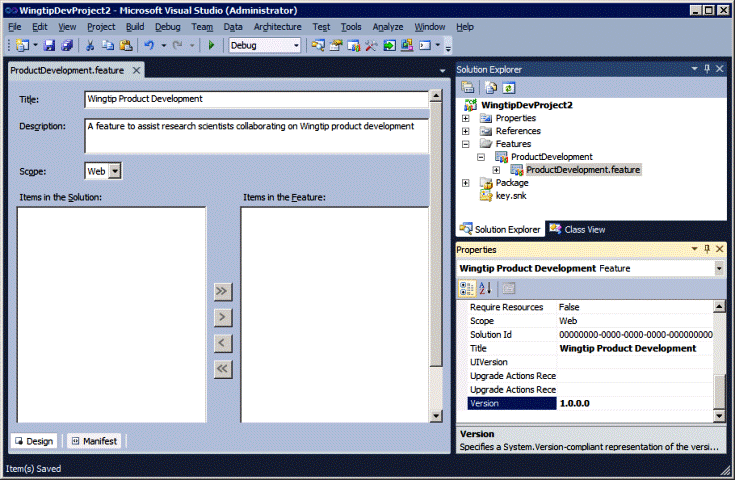Select the WingtipDevProject2 project node
735x480 pixels.
pos(526,105)
